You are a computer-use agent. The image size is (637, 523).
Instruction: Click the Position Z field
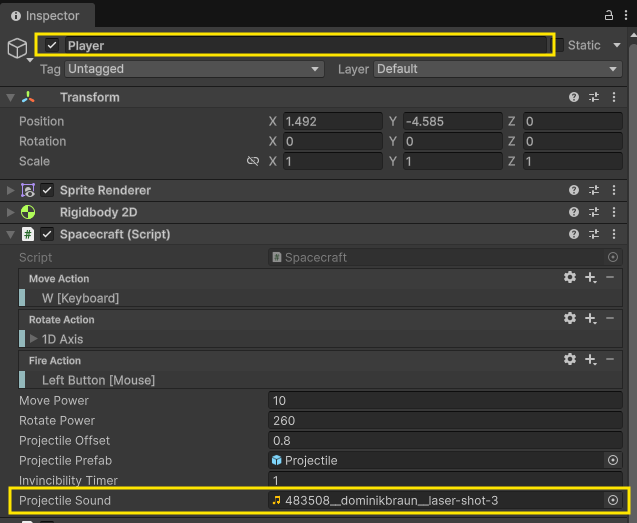[573, 122]
